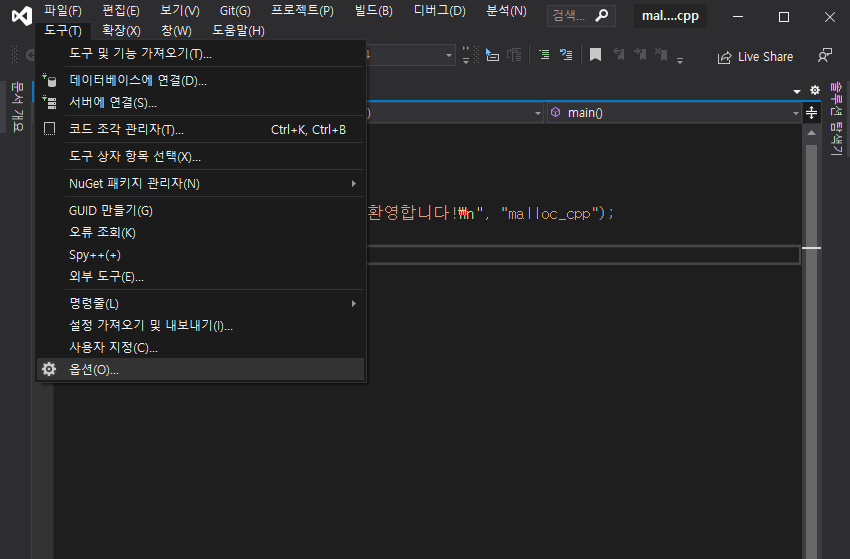This screenshot has height=559, width=850.
Task: Open the 파일(F) menu
Action: tap(63, 10)
